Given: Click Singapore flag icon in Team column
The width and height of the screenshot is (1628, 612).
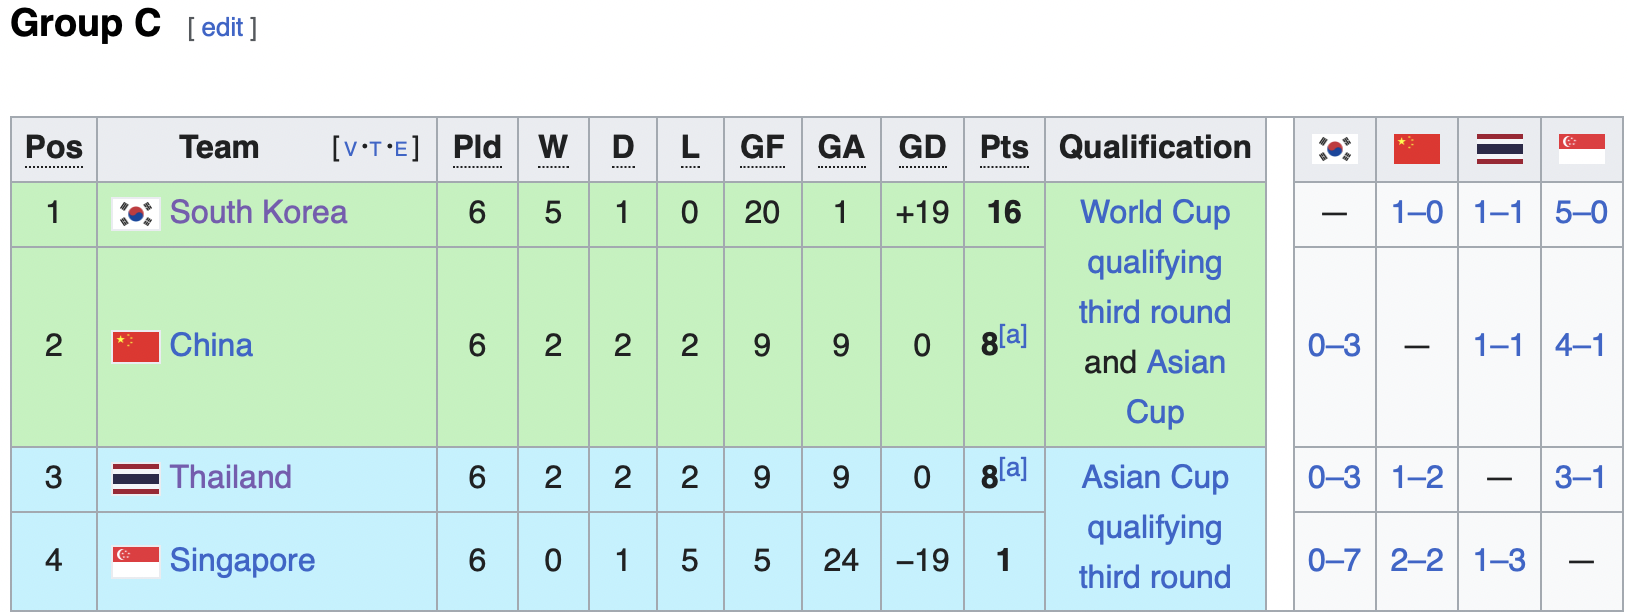Looking at the screenshot, I should (136, 561).
